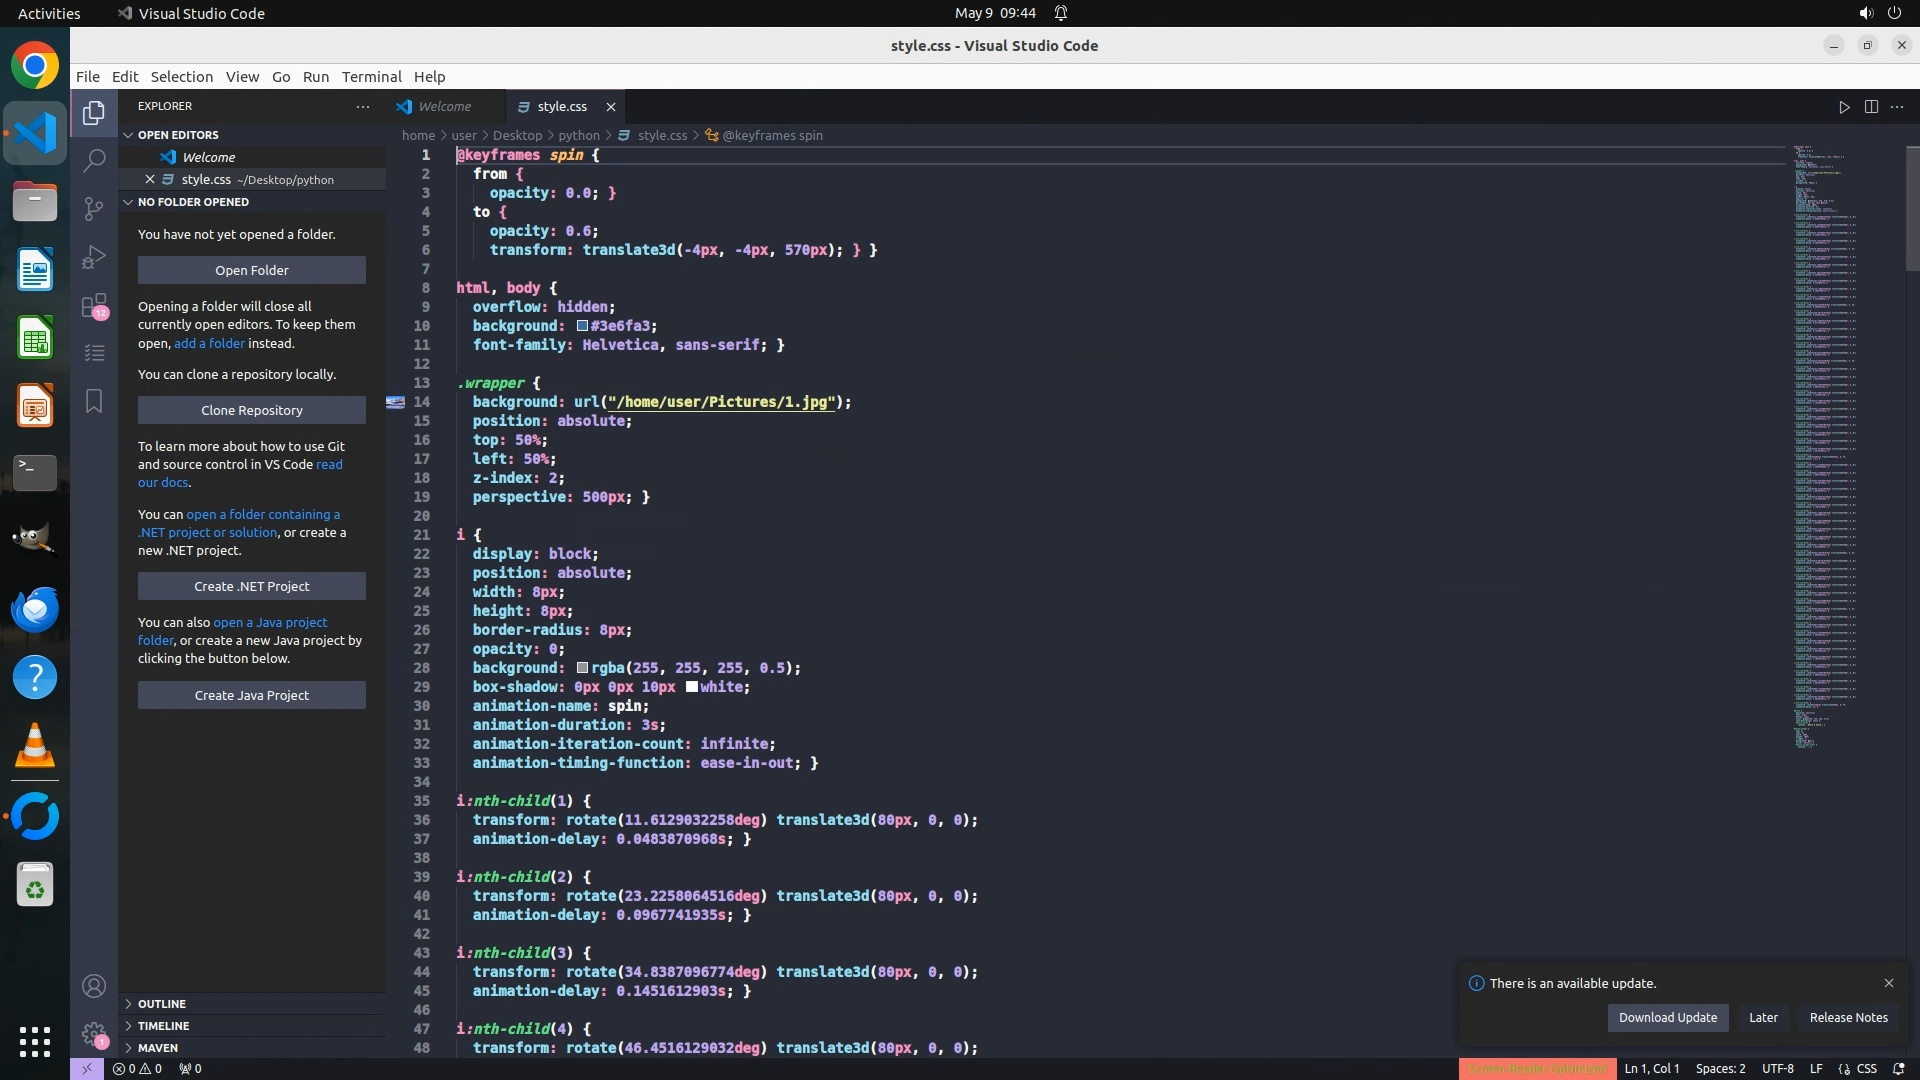Image resolution: width=1920 pixels, height=1080 pixels.
Task: Click the #3e6fa3 color swatch
Action: click(x=582, y=326)
